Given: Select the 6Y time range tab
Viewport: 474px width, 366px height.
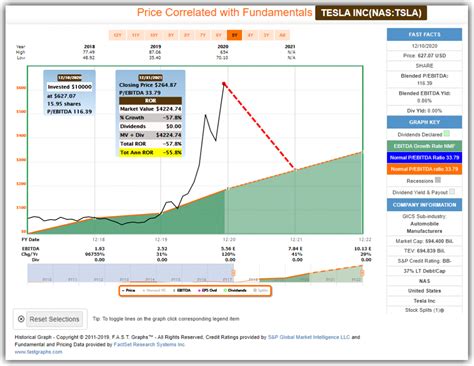Looking at the screenshot, I should (219, 35).
